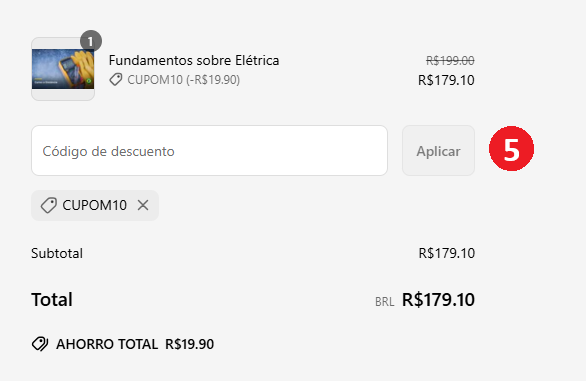Click the bold Total label

tap(52, 299)
